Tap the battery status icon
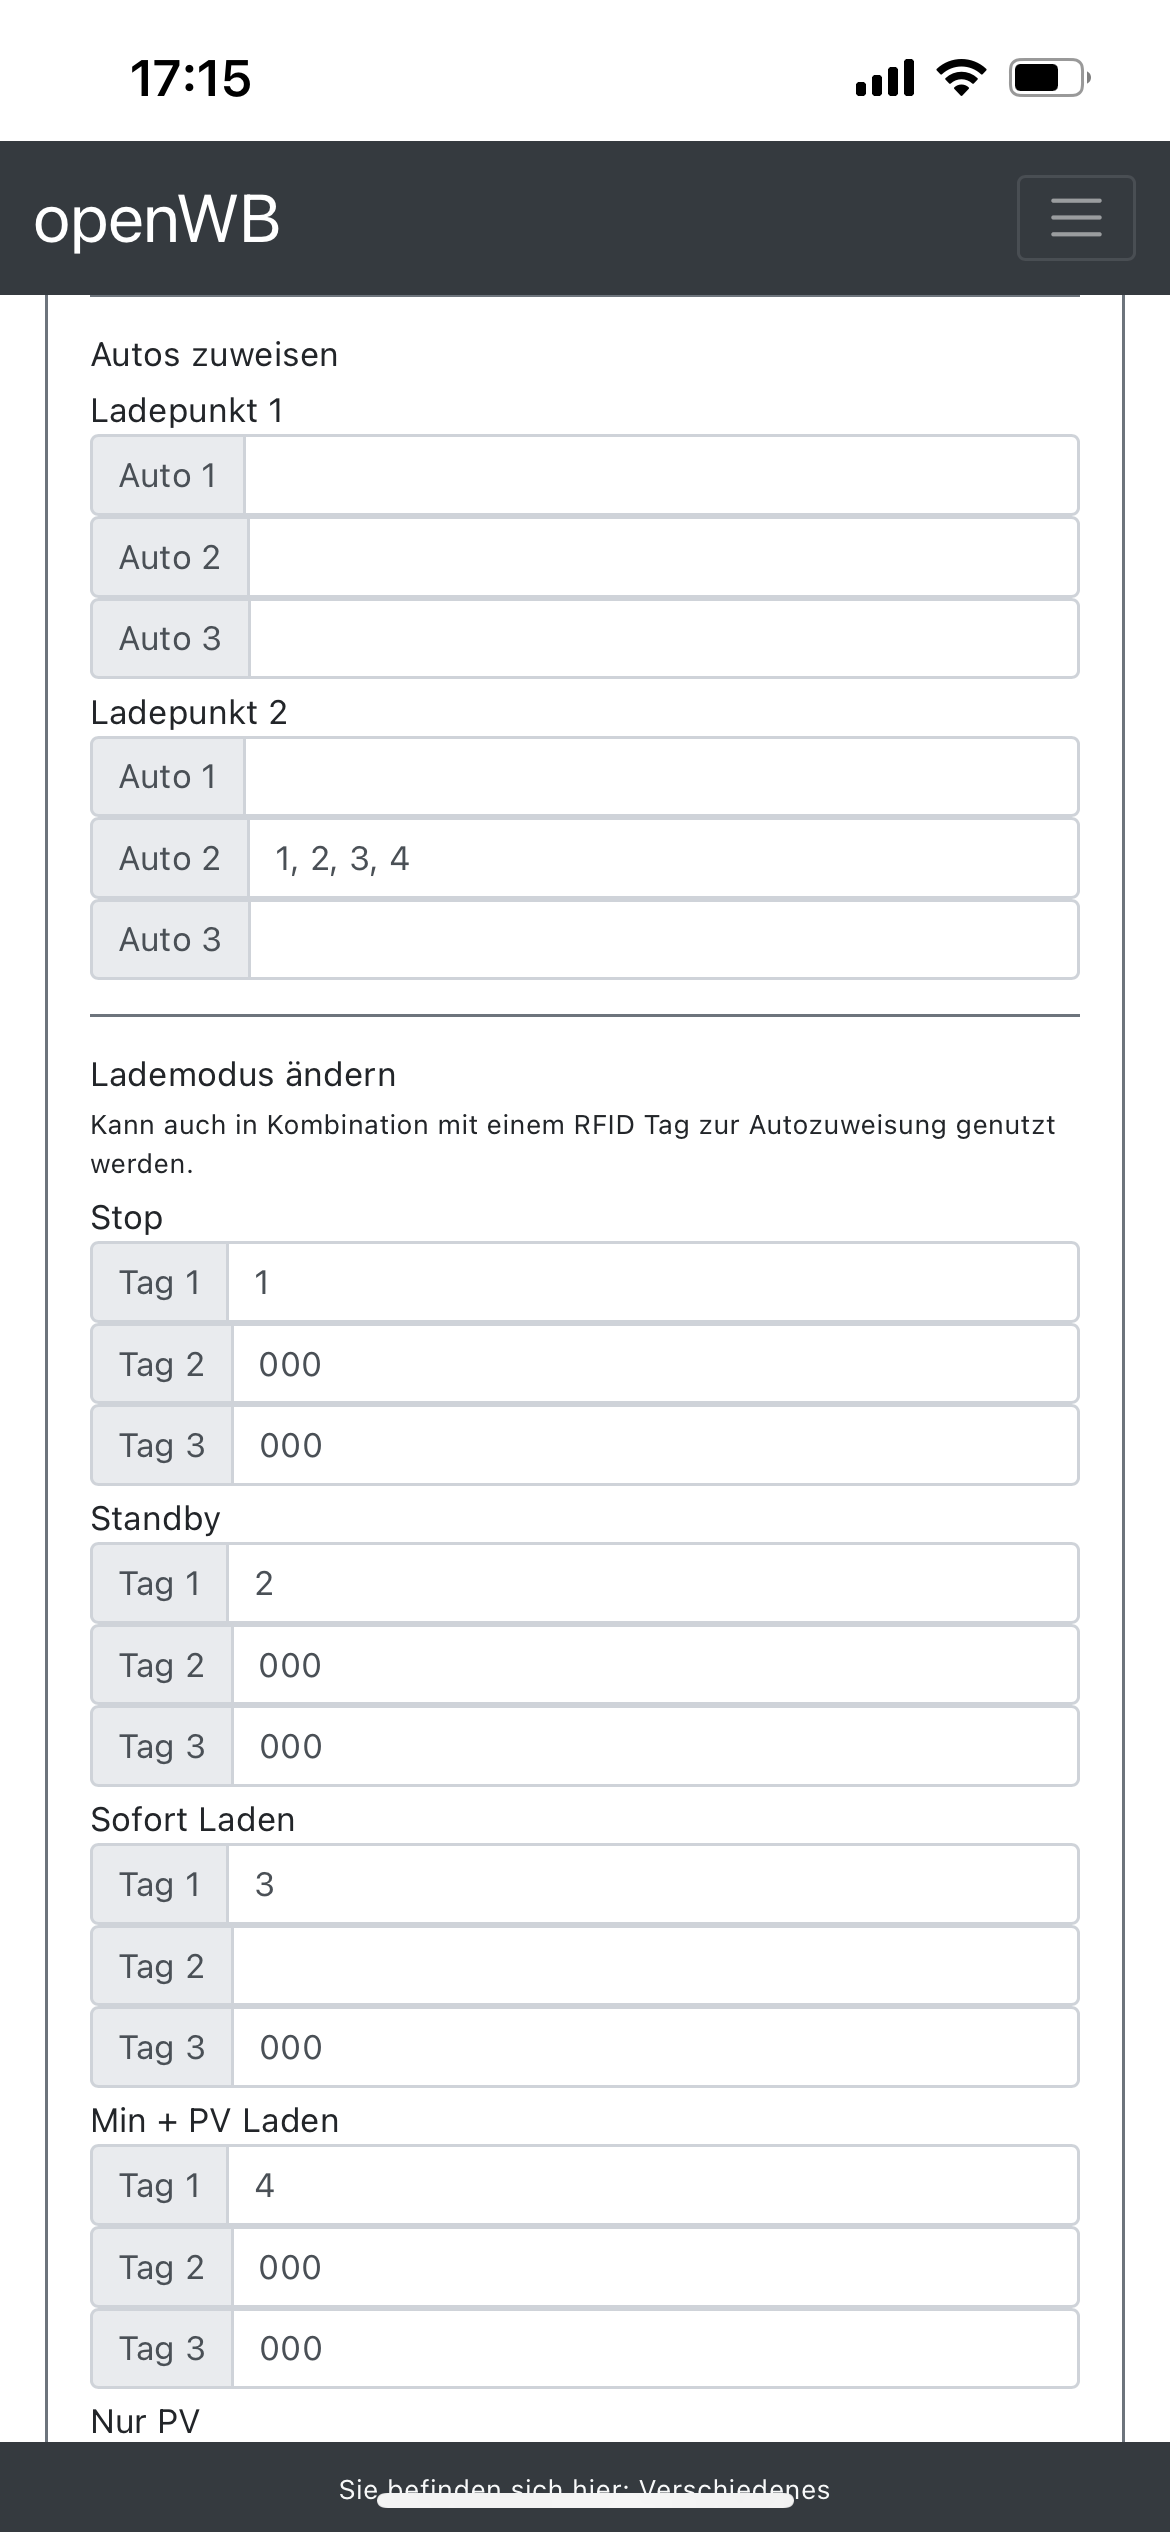 pos(1048,77)
